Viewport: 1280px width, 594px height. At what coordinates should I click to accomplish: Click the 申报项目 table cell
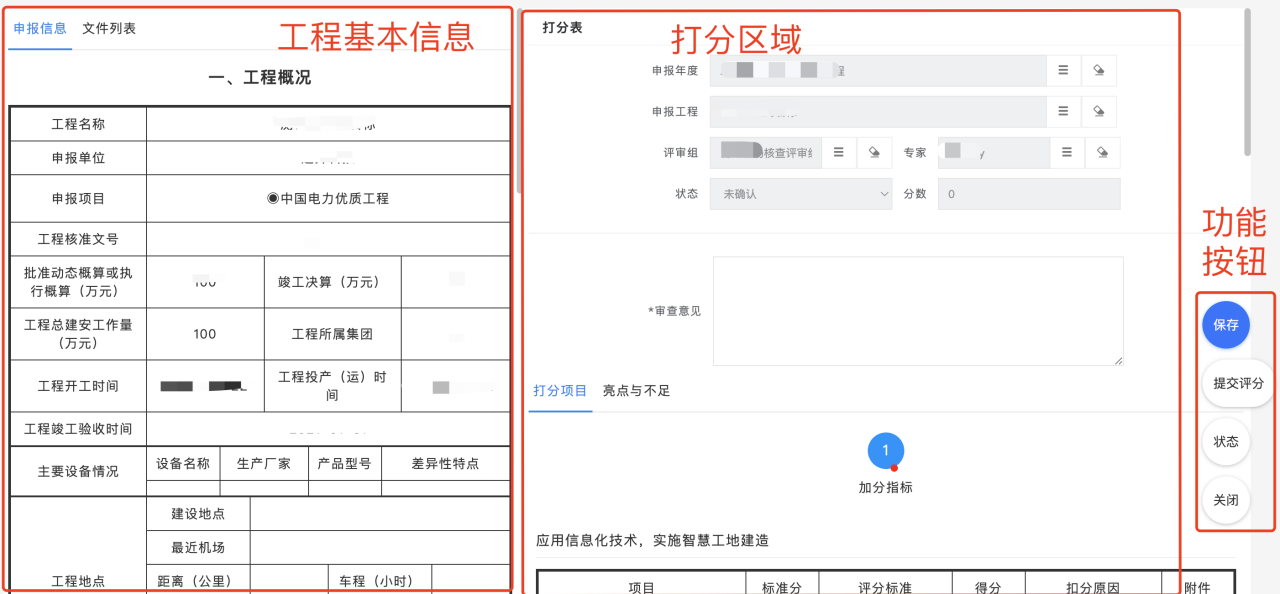click(x=78, y=198)
